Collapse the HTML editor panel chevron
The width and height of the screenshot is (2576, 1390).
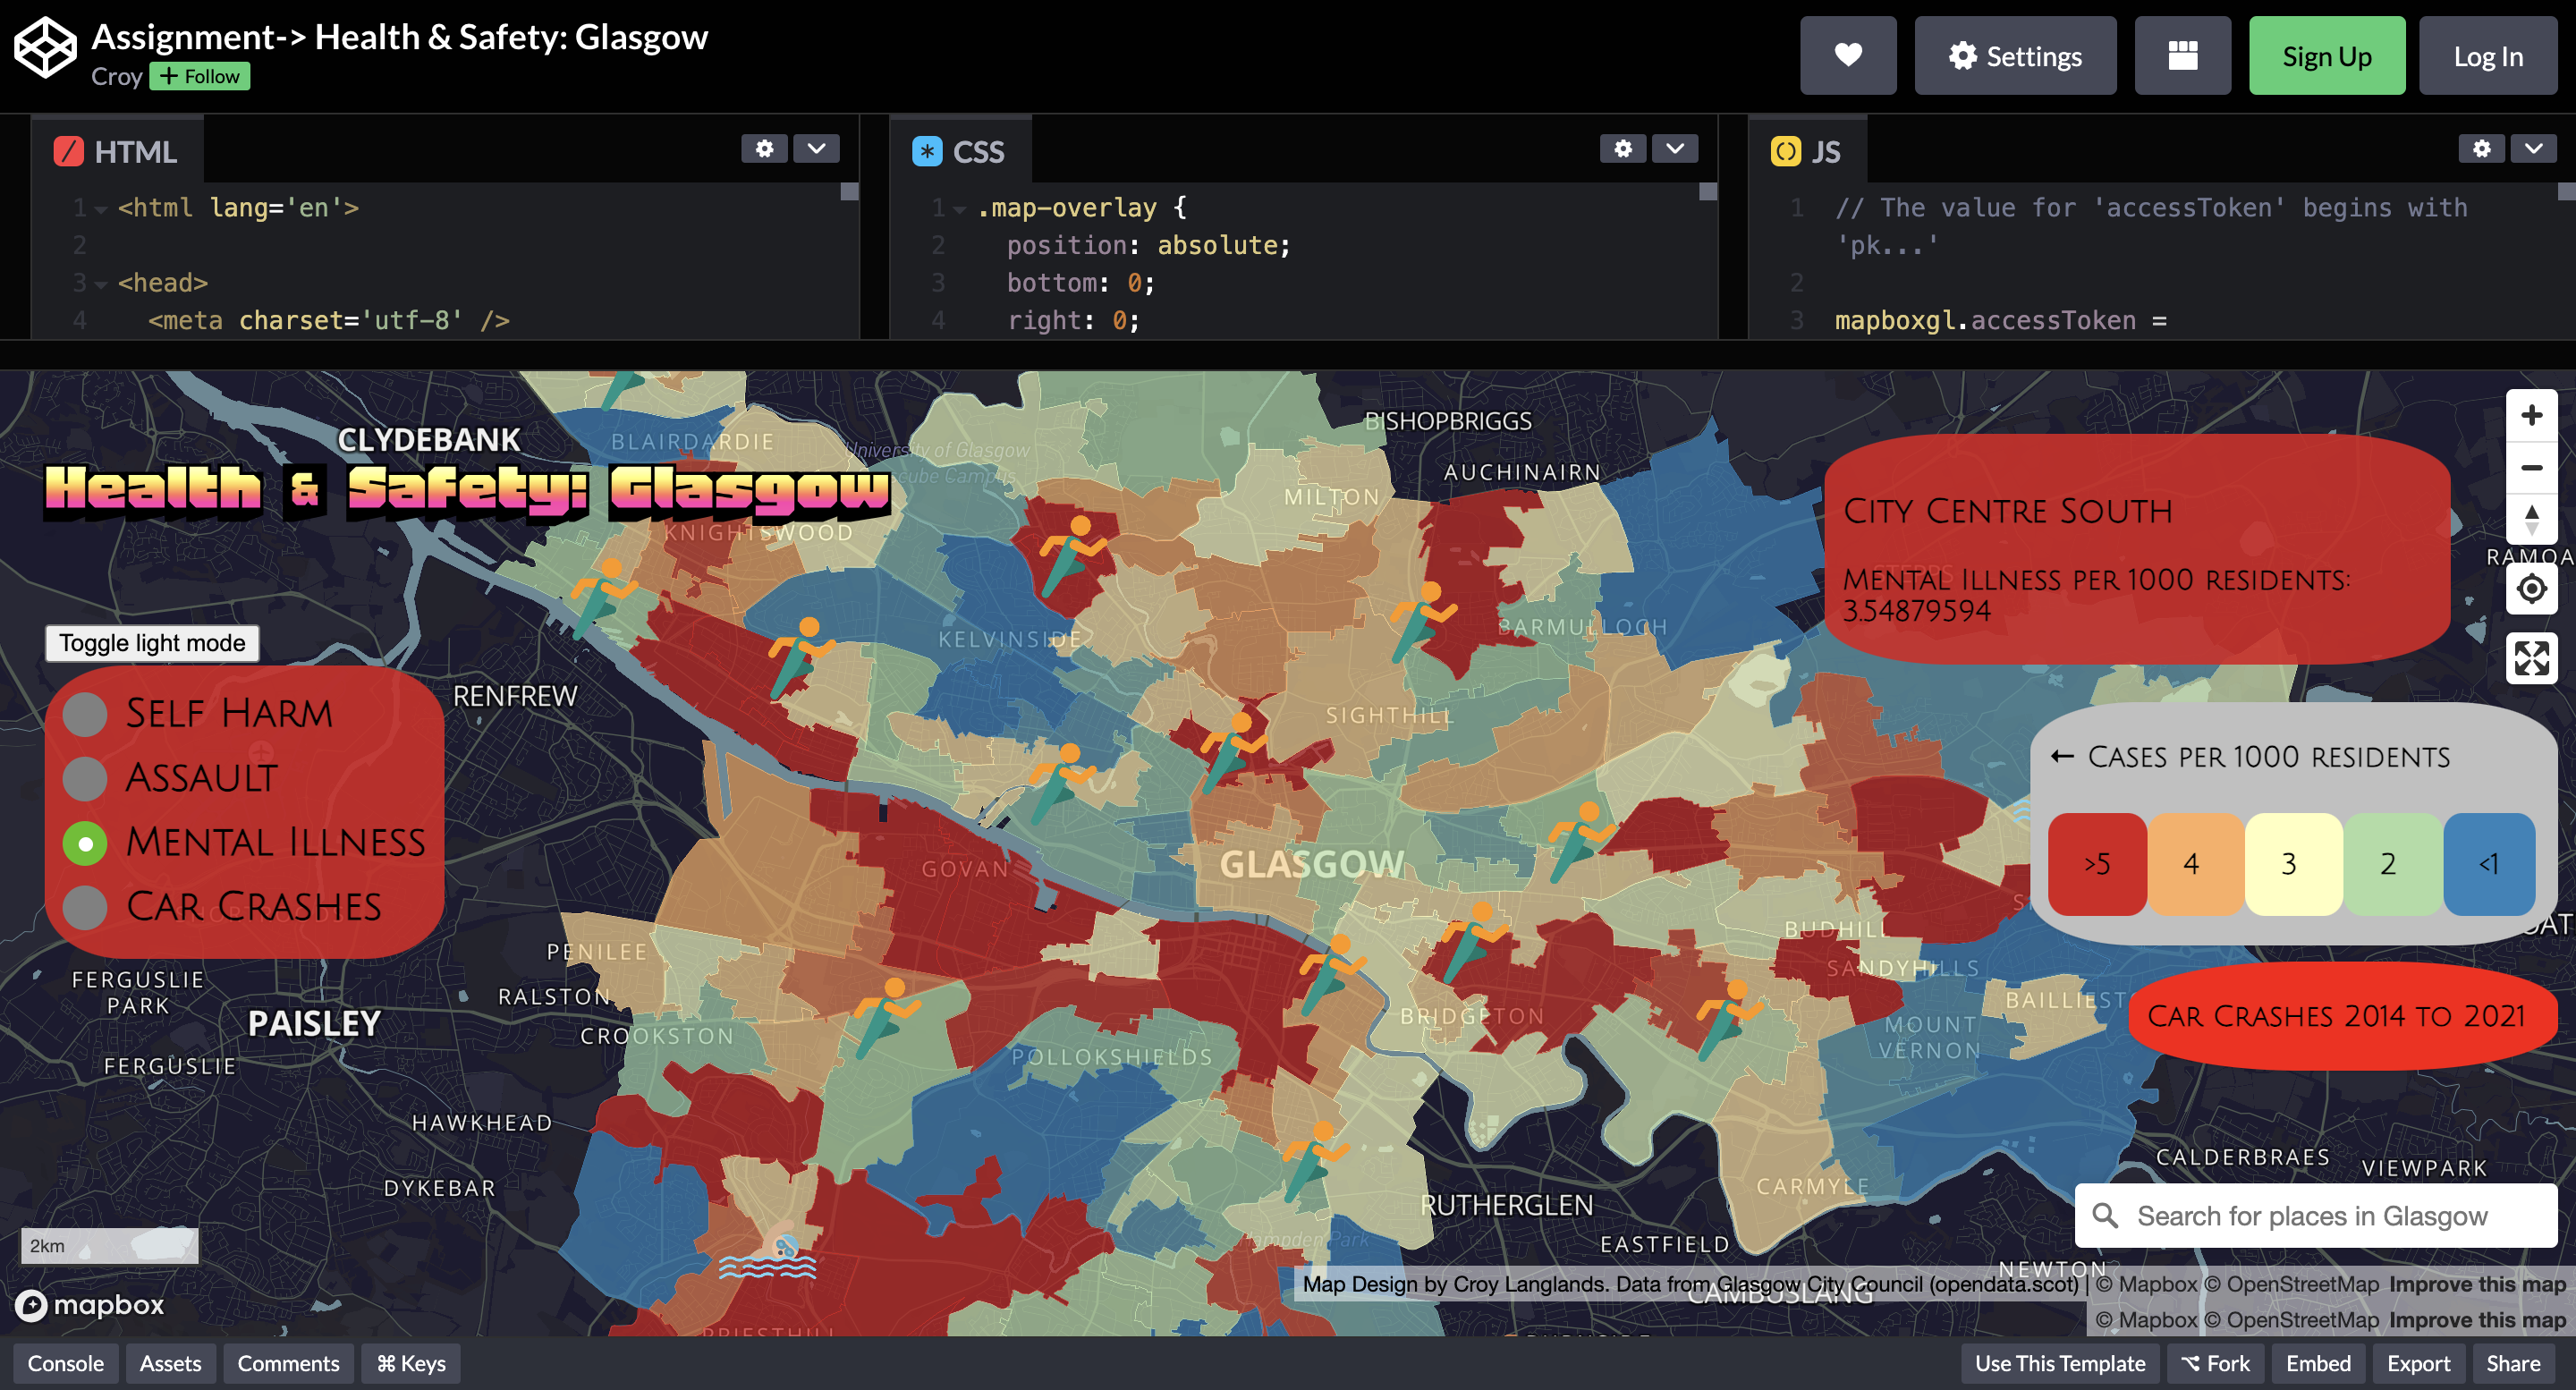(x=816, y=148)
